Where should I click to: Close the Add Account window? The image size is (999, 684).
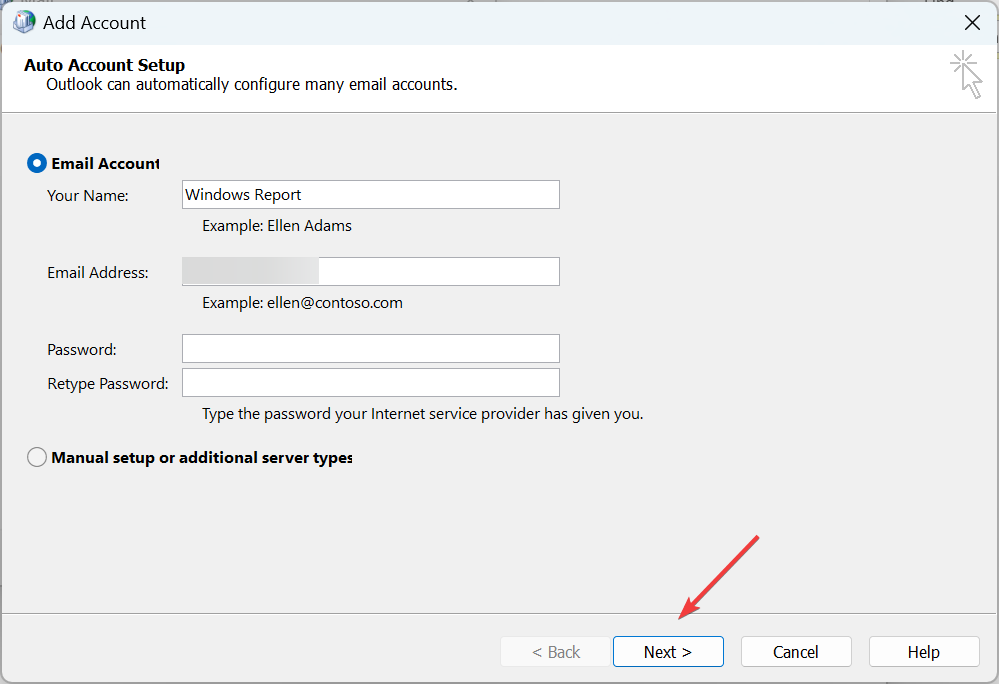pyautogui.click(x=972, y=23)
